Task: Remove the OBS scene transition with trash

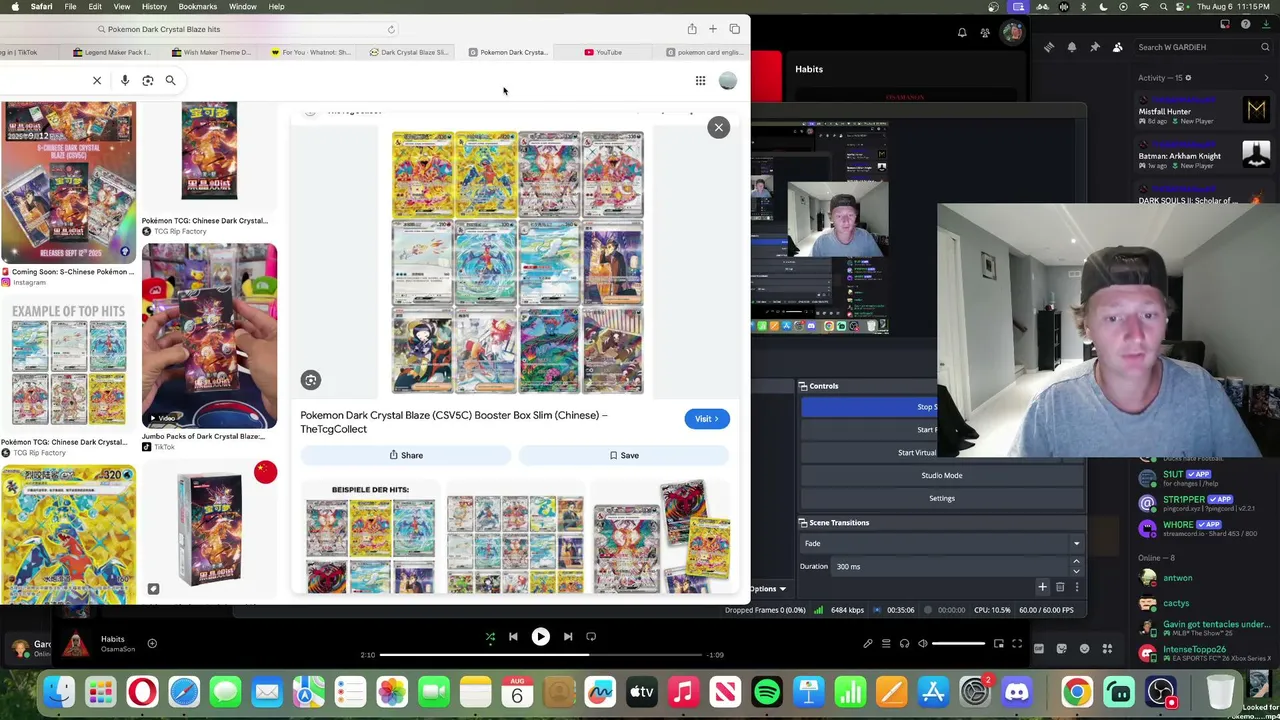Action: [1060, 587]
